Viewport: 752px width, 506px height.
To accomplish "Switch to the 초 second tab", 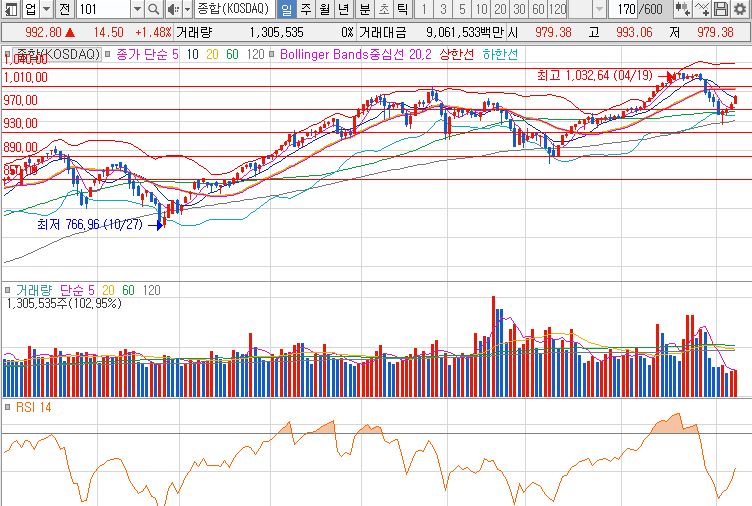I will tap(384, 9).
